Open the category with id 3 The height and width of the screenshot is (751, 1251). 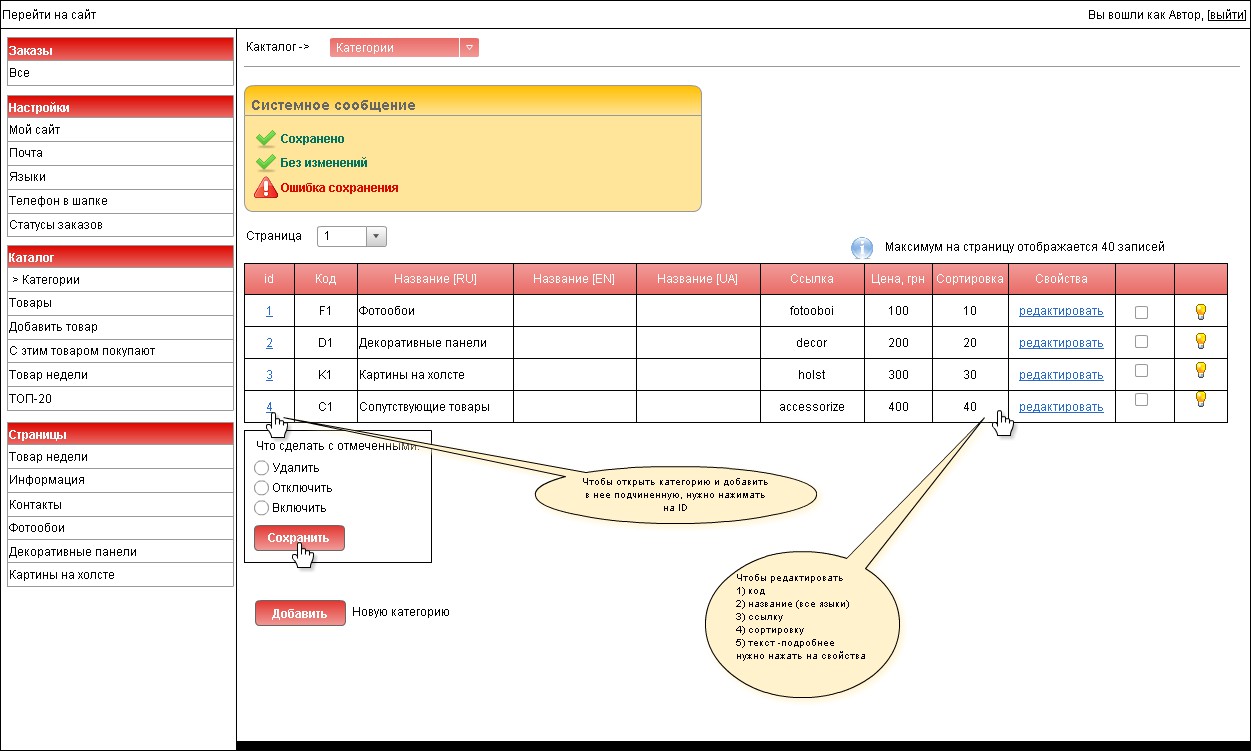pyautogui.click(x=269, y=375)
